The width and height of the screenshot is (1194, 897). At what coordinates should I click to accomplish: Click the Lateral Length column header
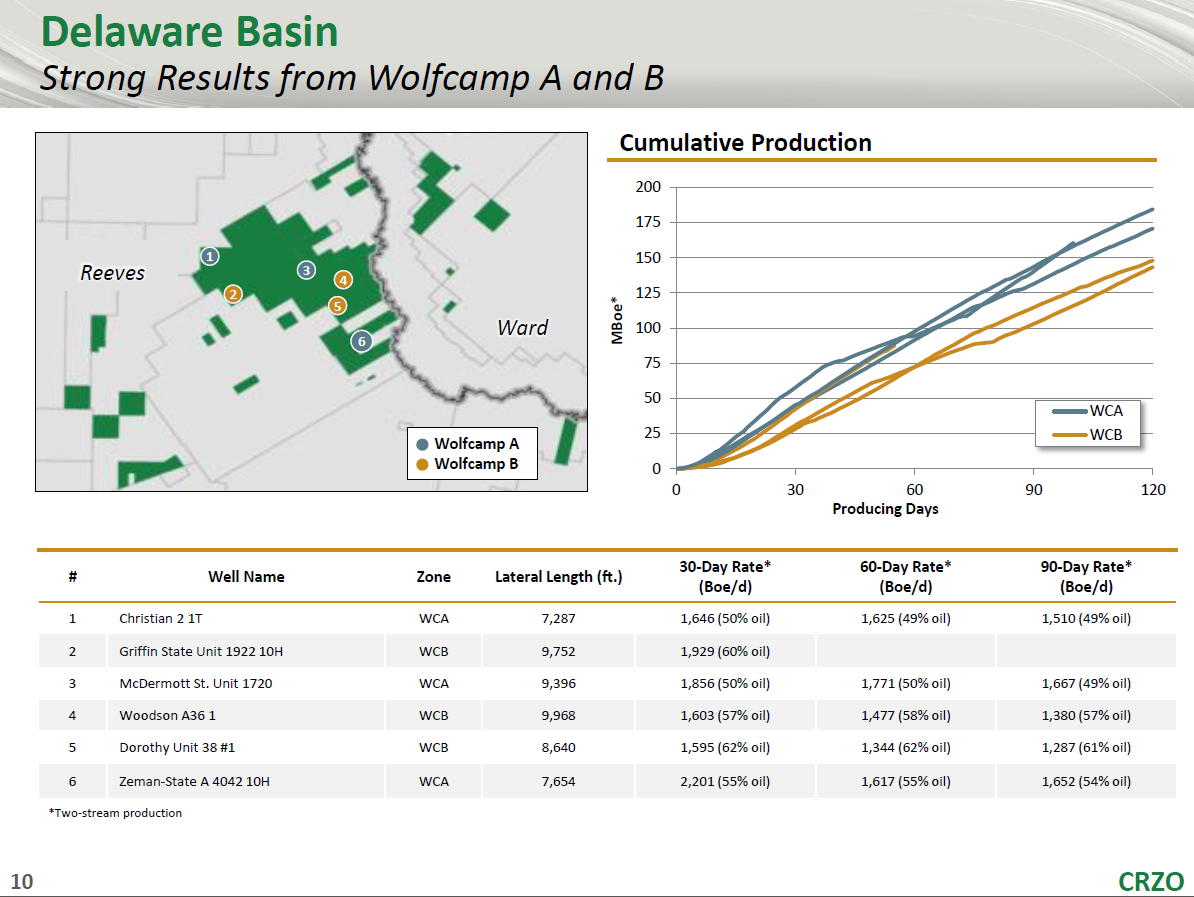click(558, 577)
